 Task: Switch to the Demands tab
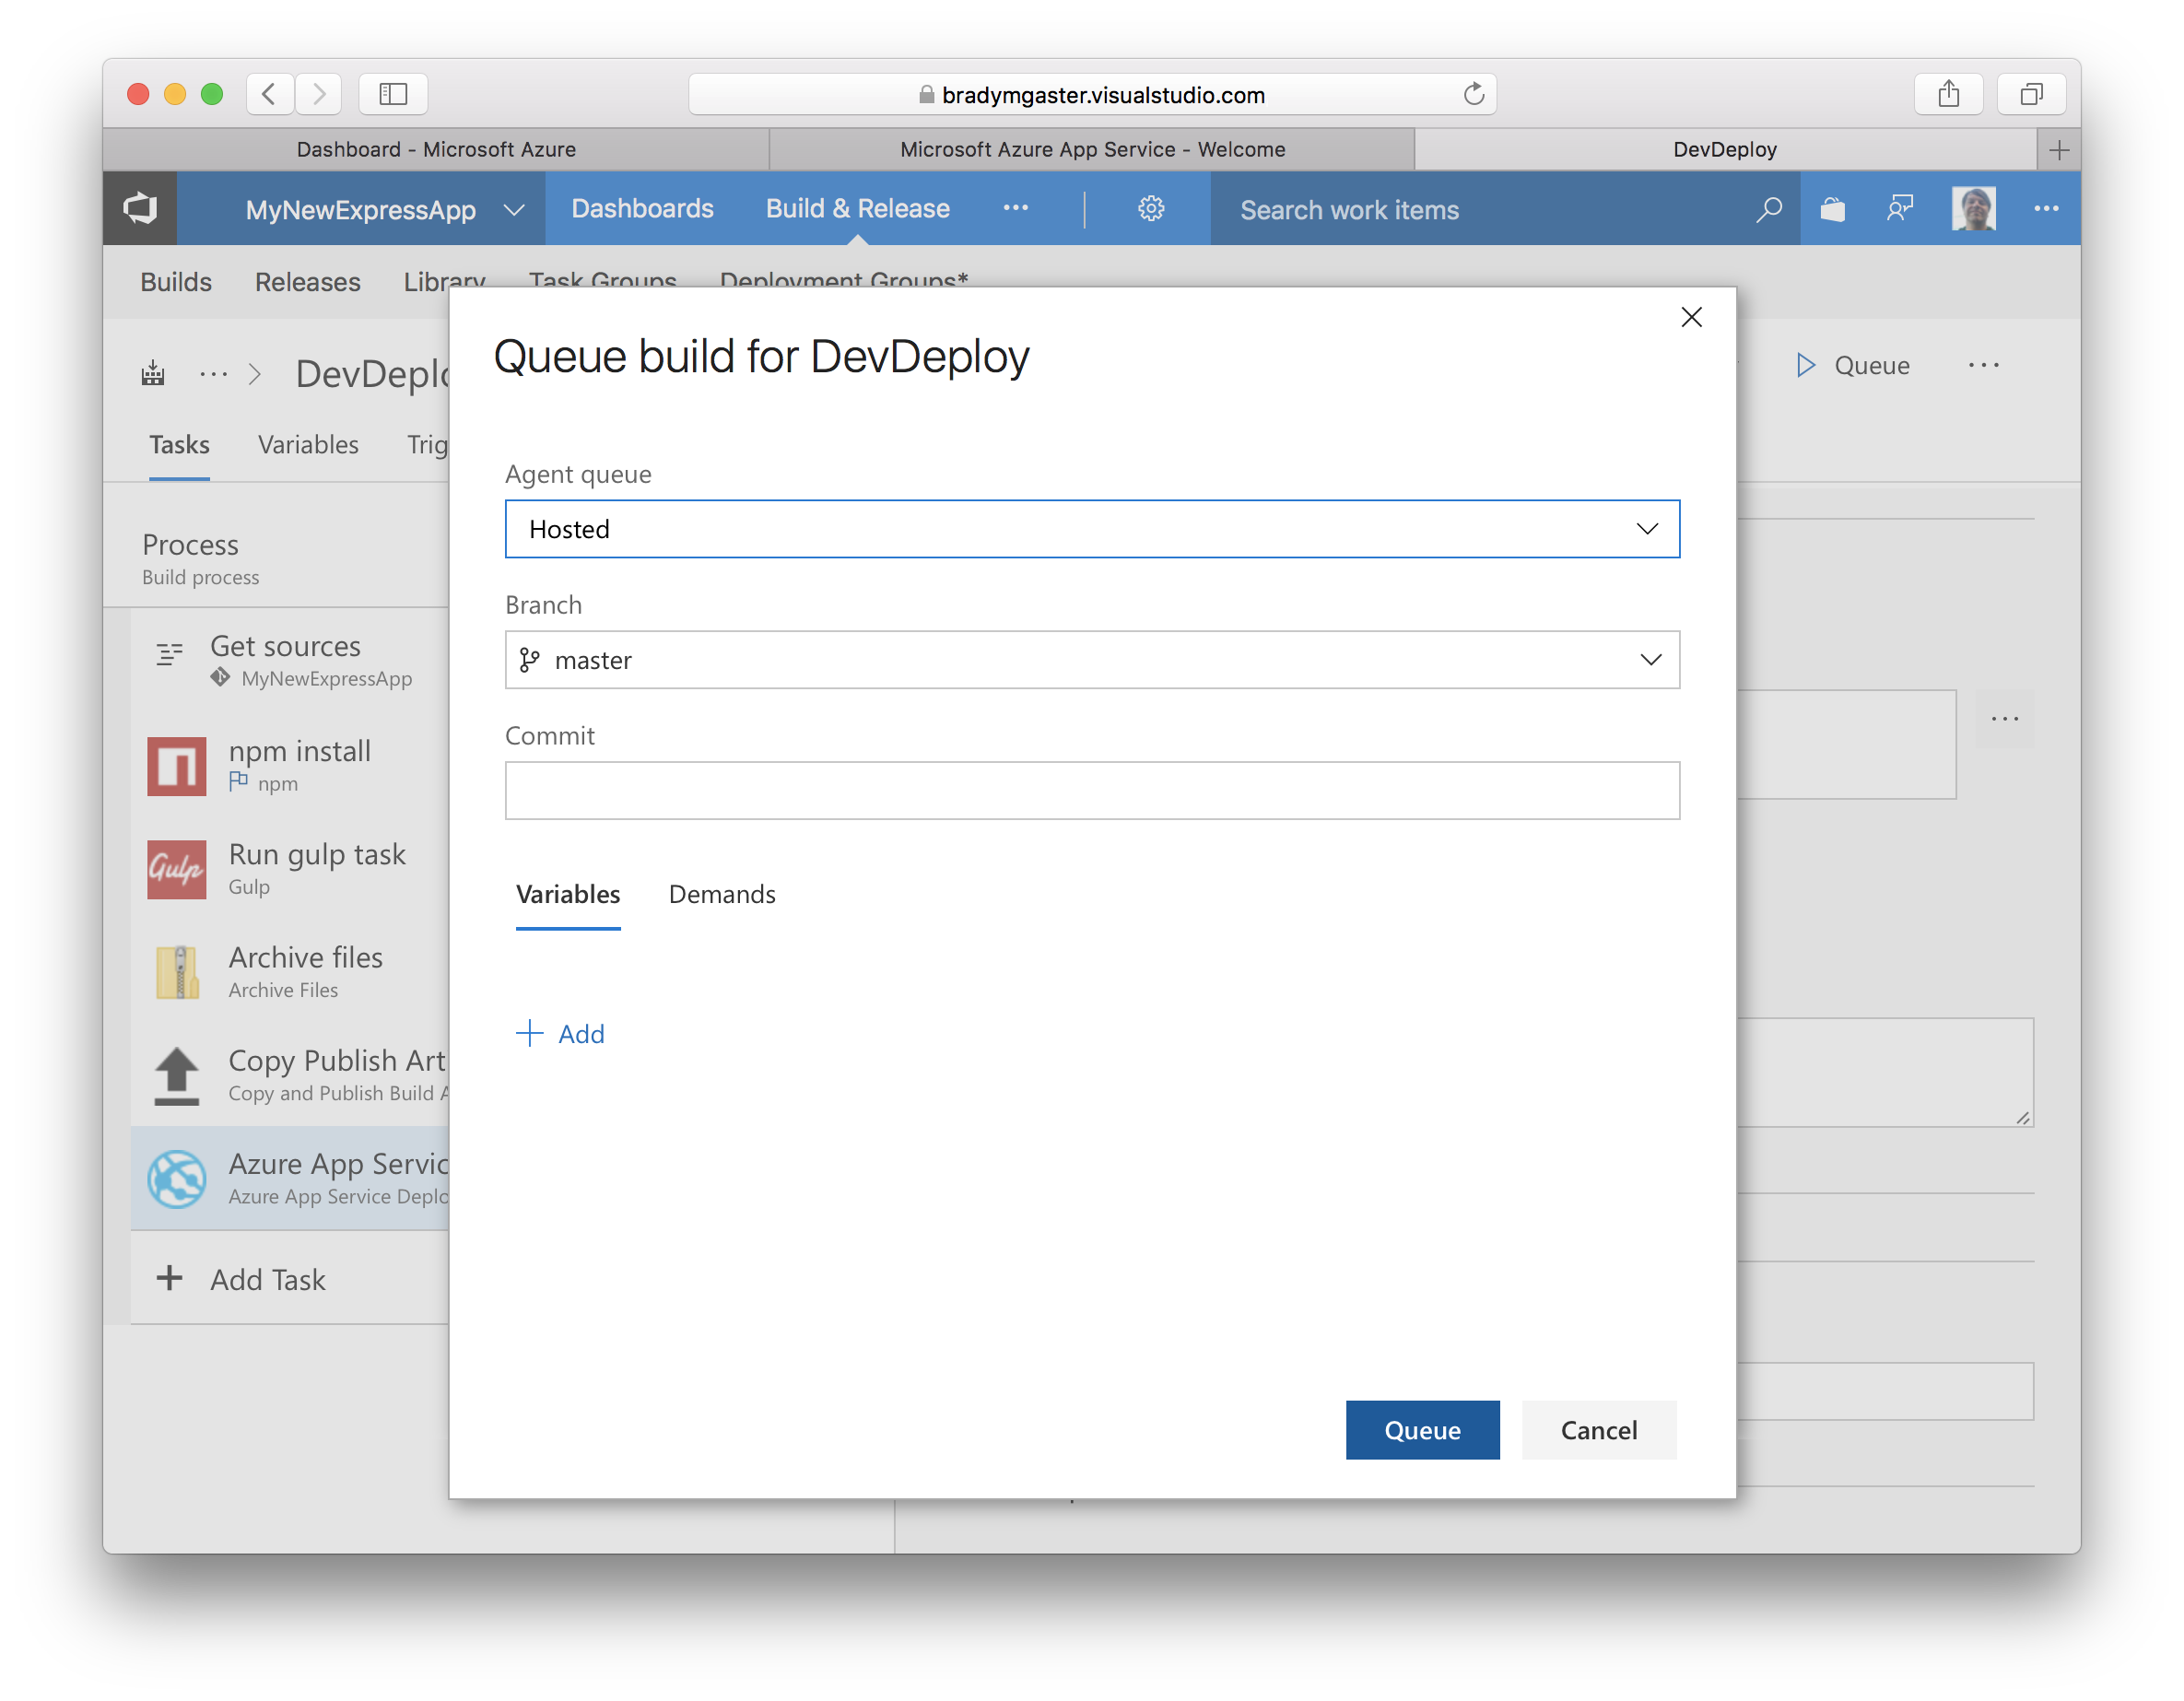tap(722, 894)
